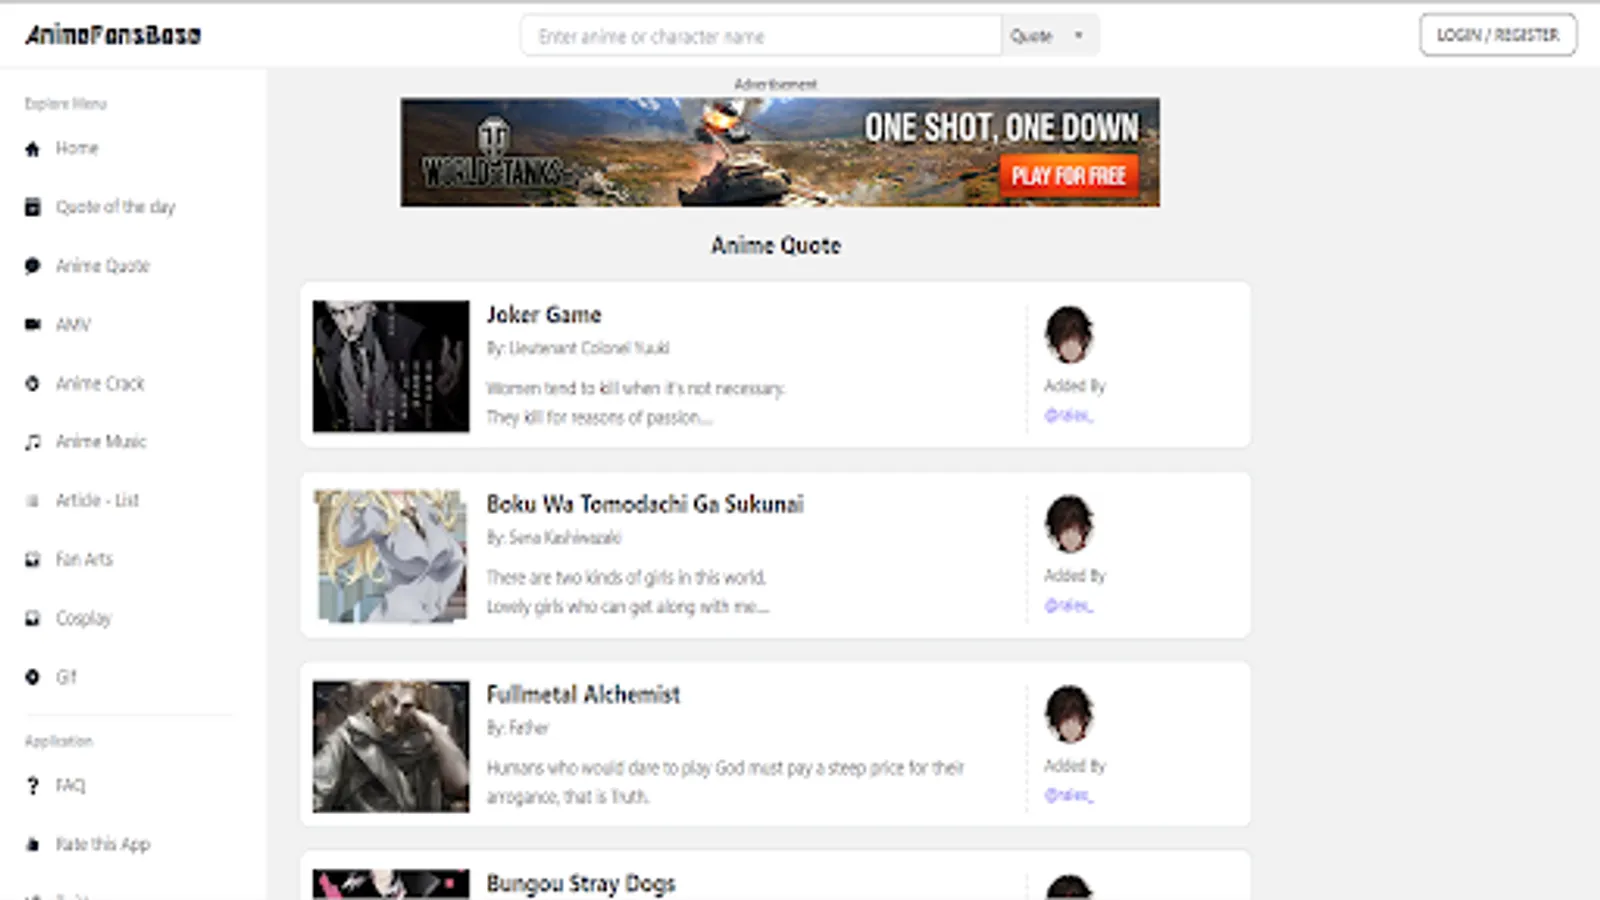The image size is (1600, 900).
Task: Click the "By: Lieutenant Colonel Yuuki" line
Action: 578,348
